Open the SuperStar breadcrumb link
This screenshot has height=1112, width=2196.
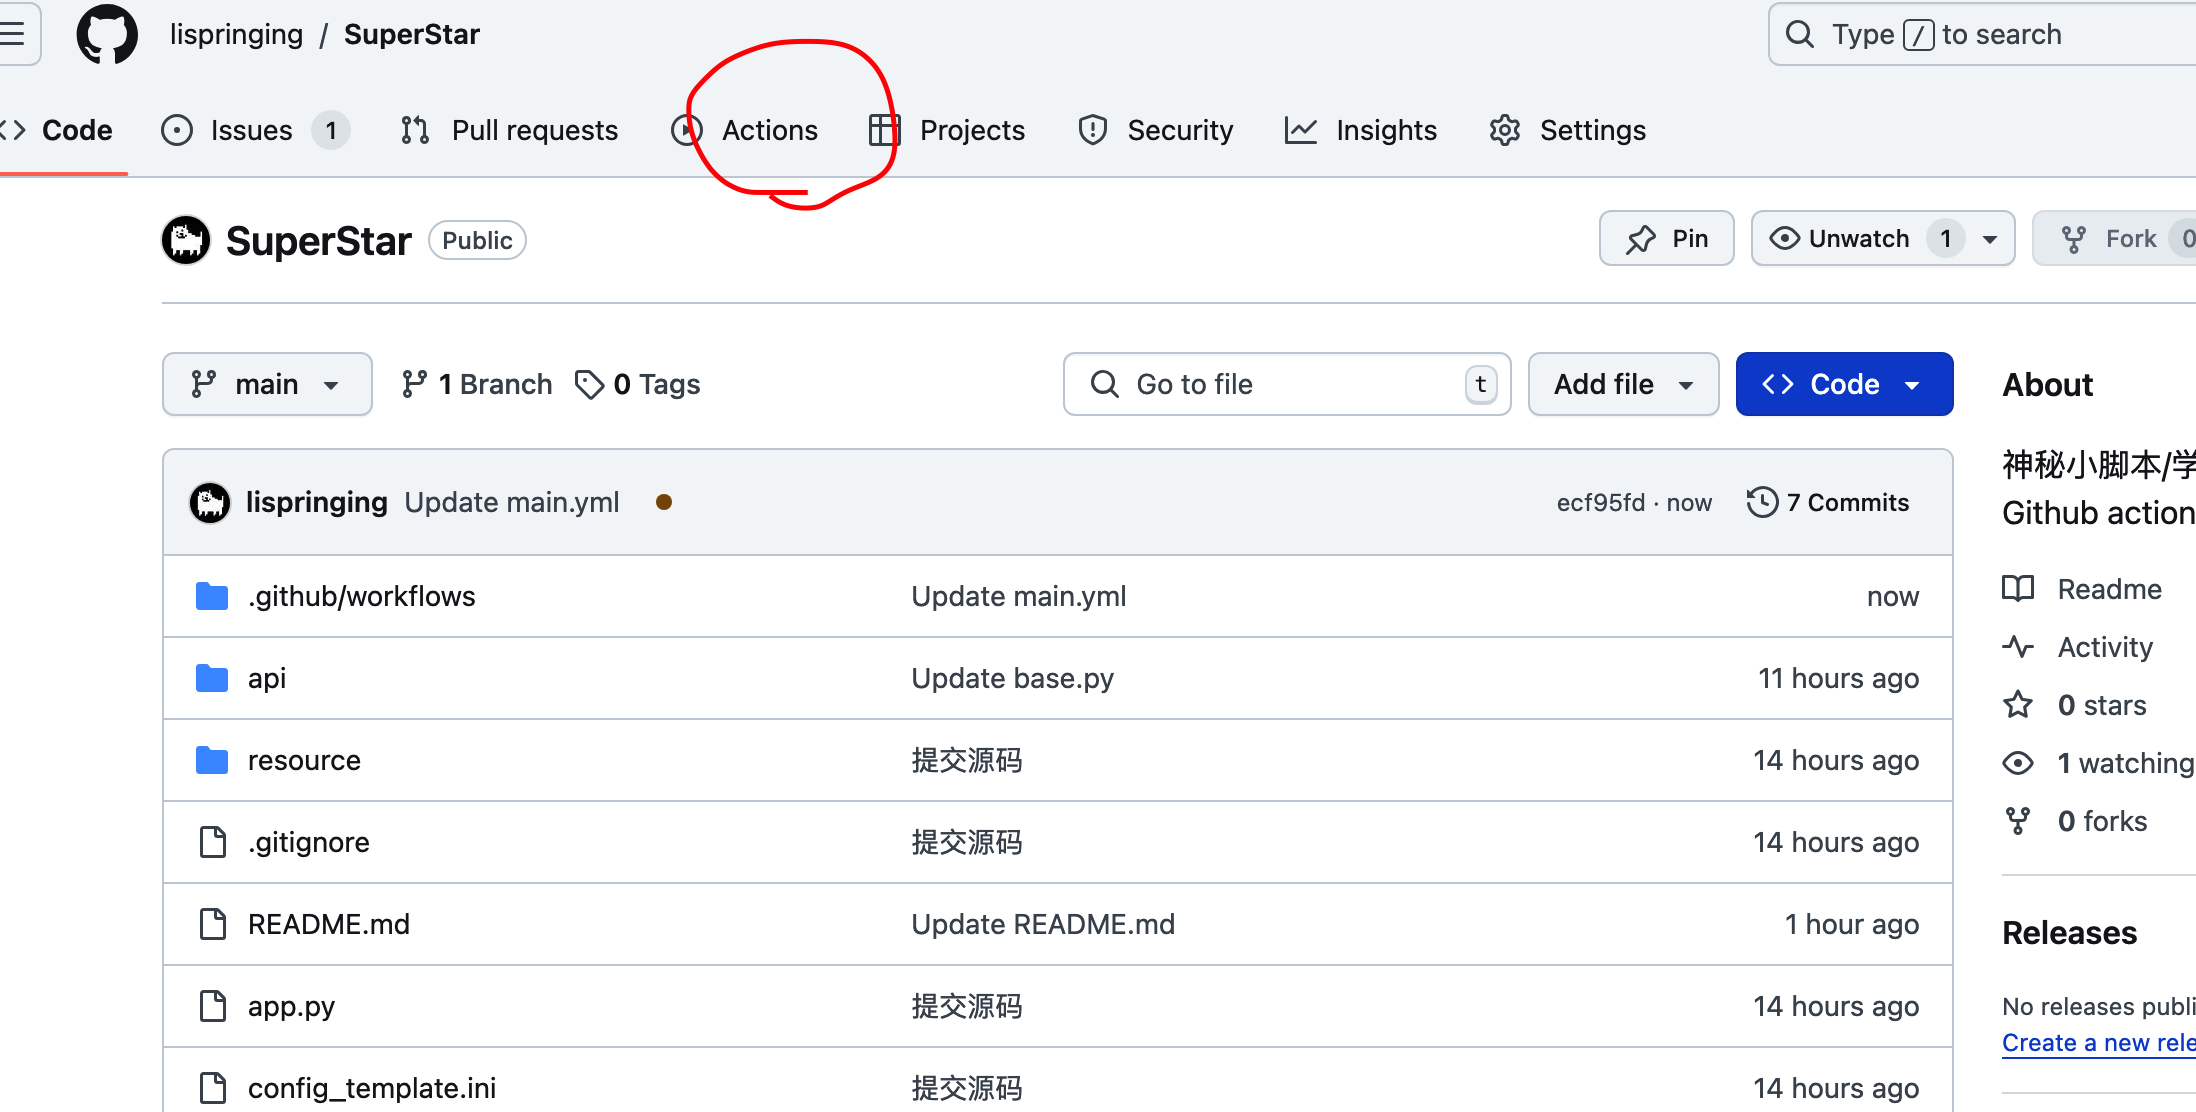click(412, 34)
